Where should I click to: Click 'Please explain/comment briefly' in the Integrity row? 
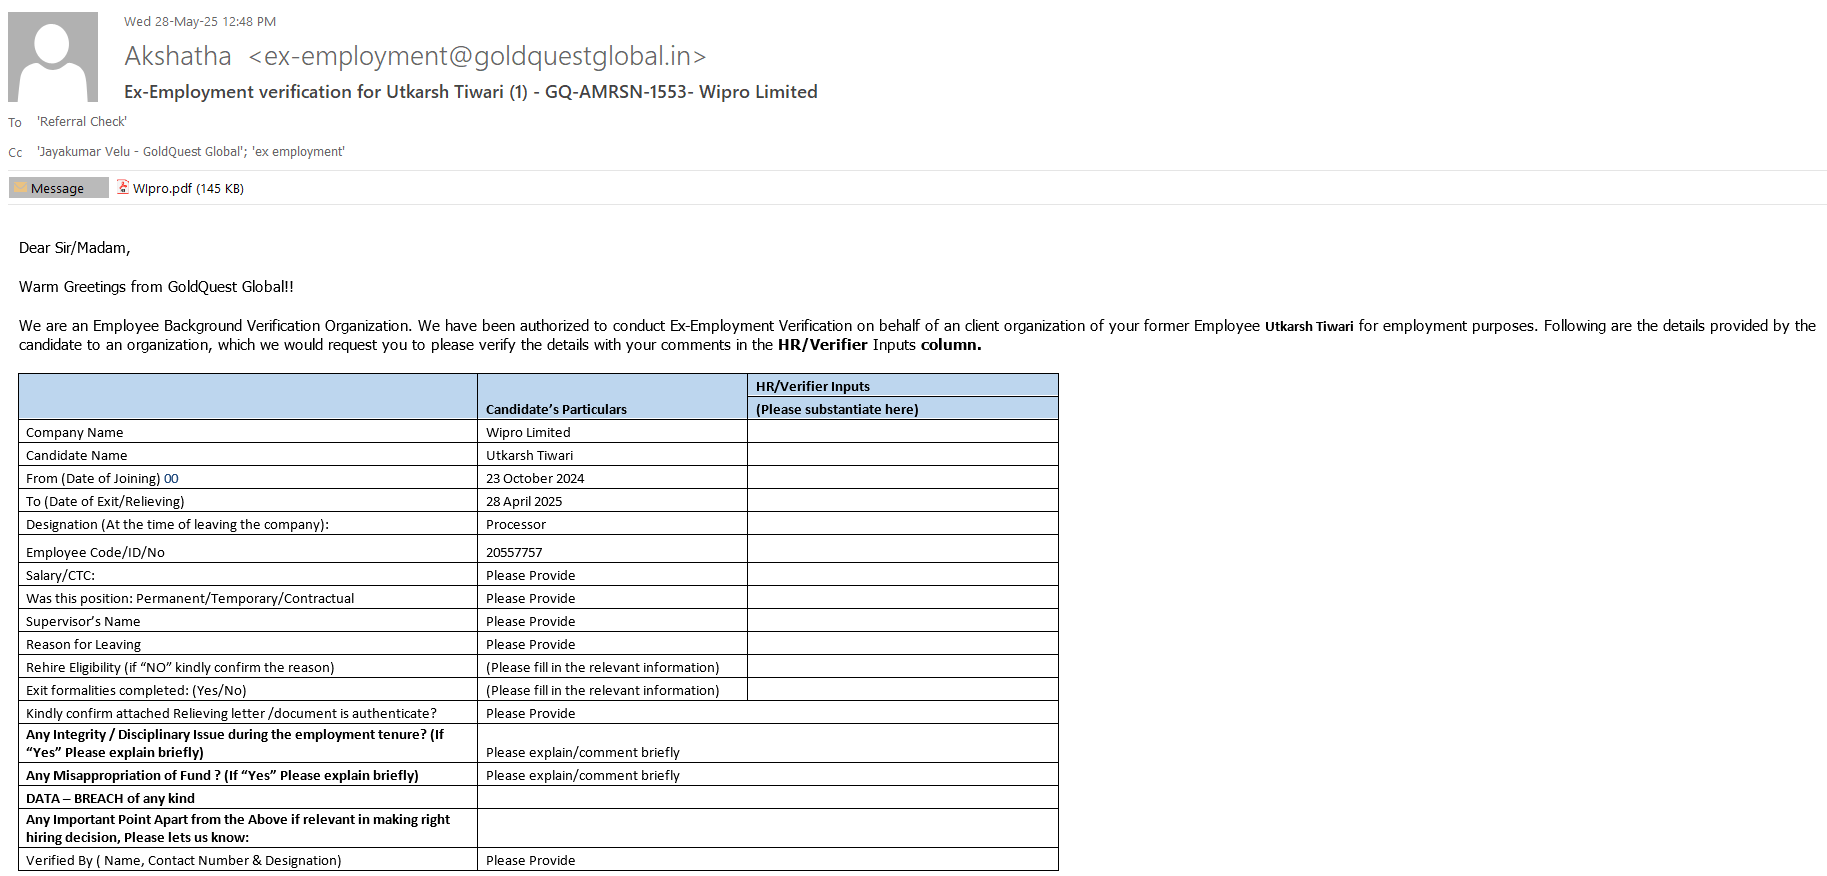pyautogui.click(x=583, y=752)
